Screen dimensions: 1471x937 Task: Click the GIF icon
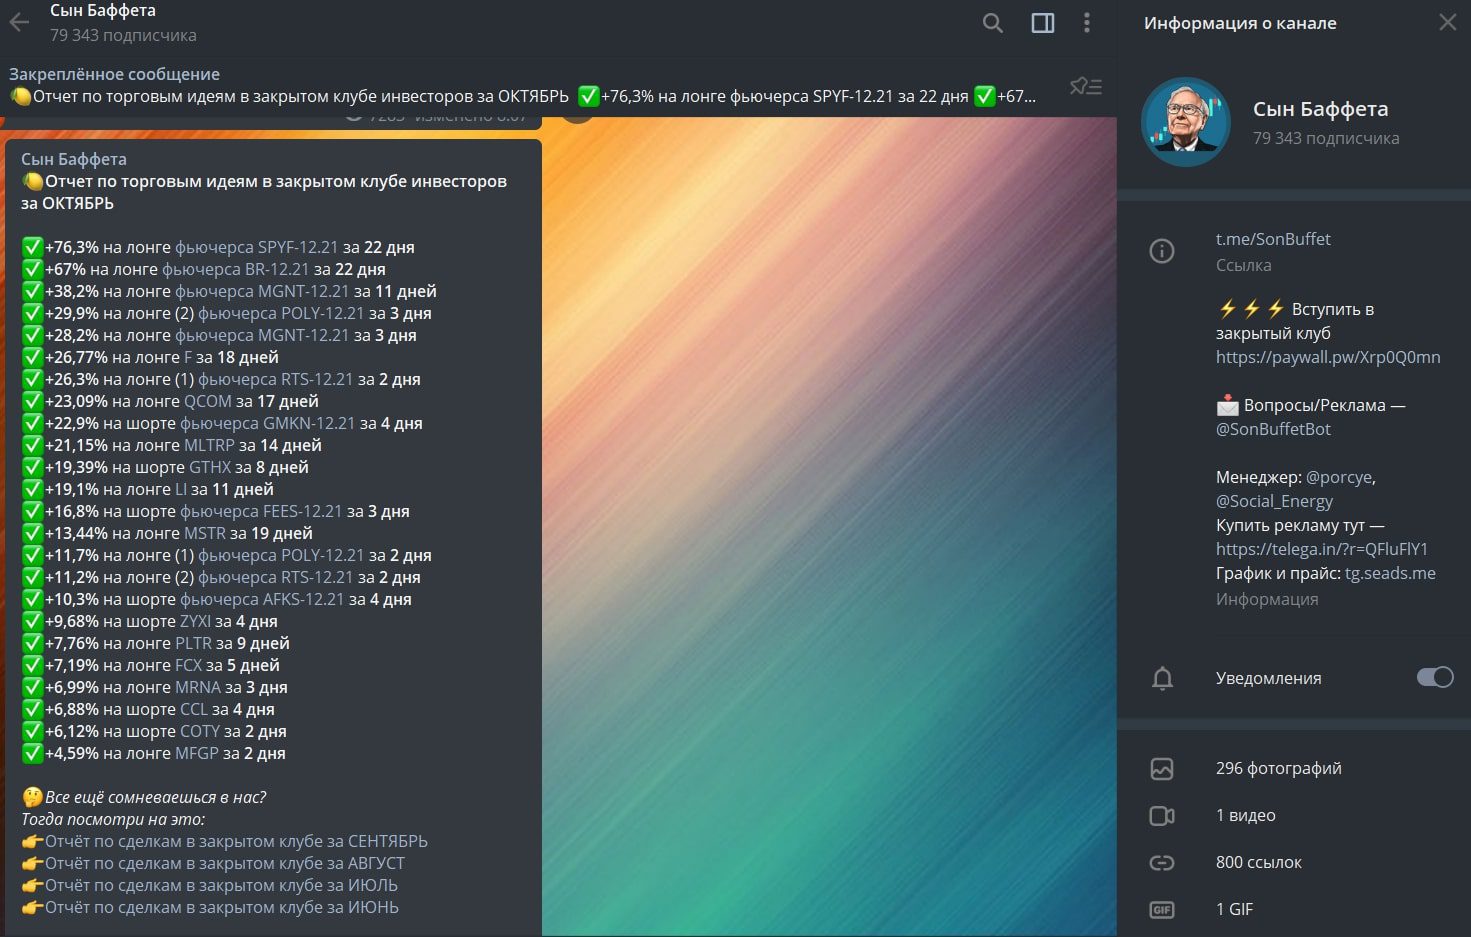[1162, 910]
